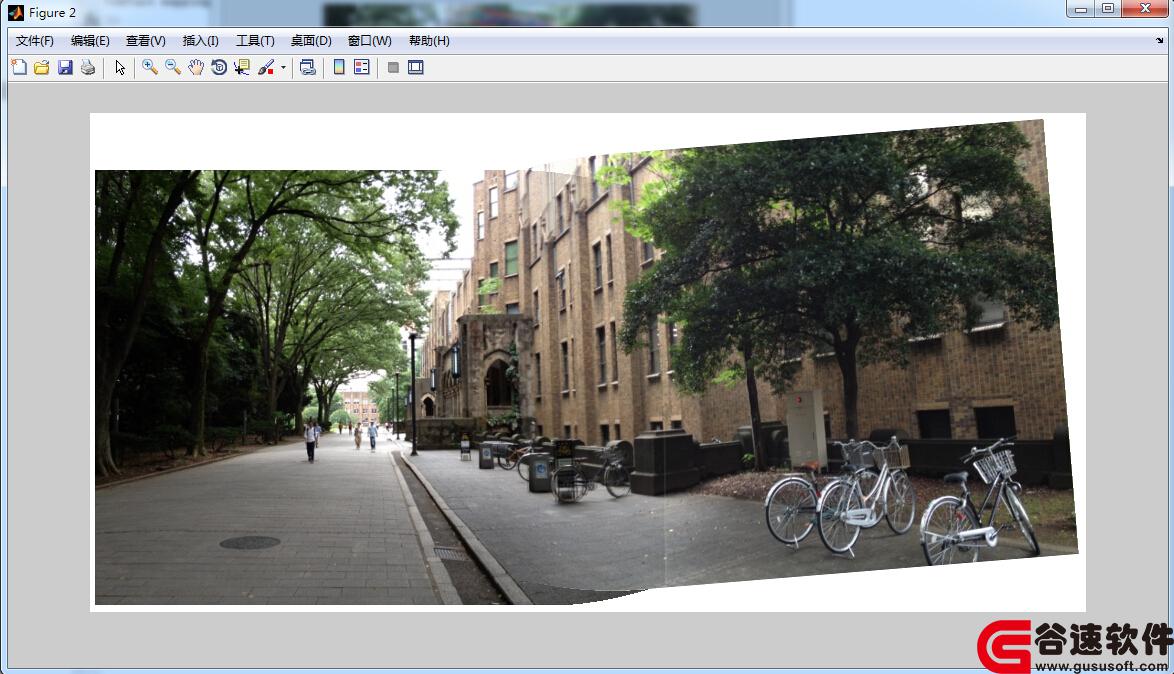
Task: Open the 文件(F) menu
Action: click(34, 40)
